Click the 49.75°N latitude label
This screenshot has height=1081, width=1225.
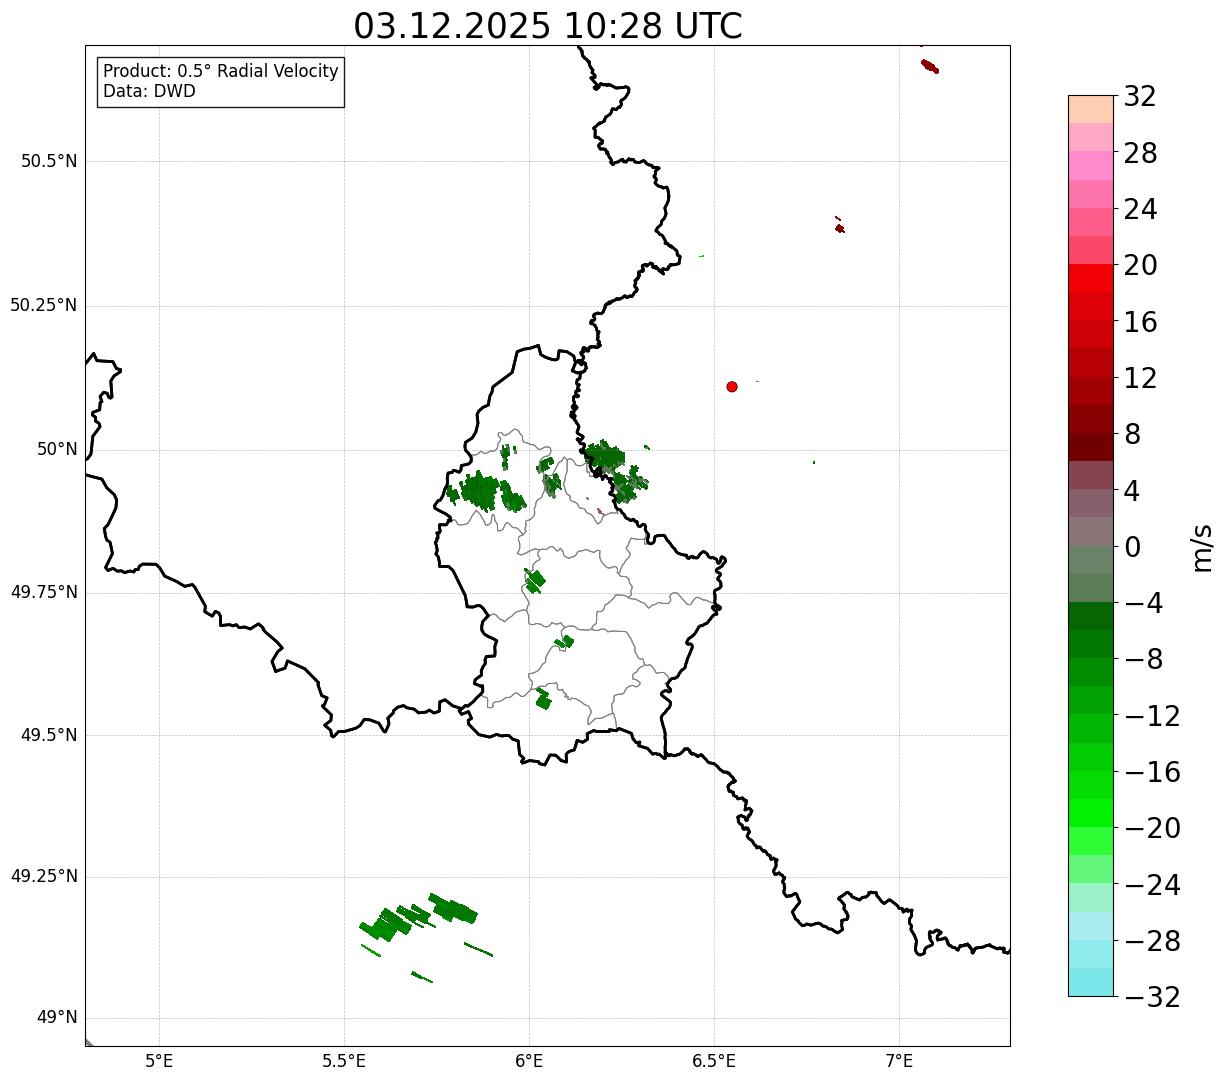click(x=44, y=592)
